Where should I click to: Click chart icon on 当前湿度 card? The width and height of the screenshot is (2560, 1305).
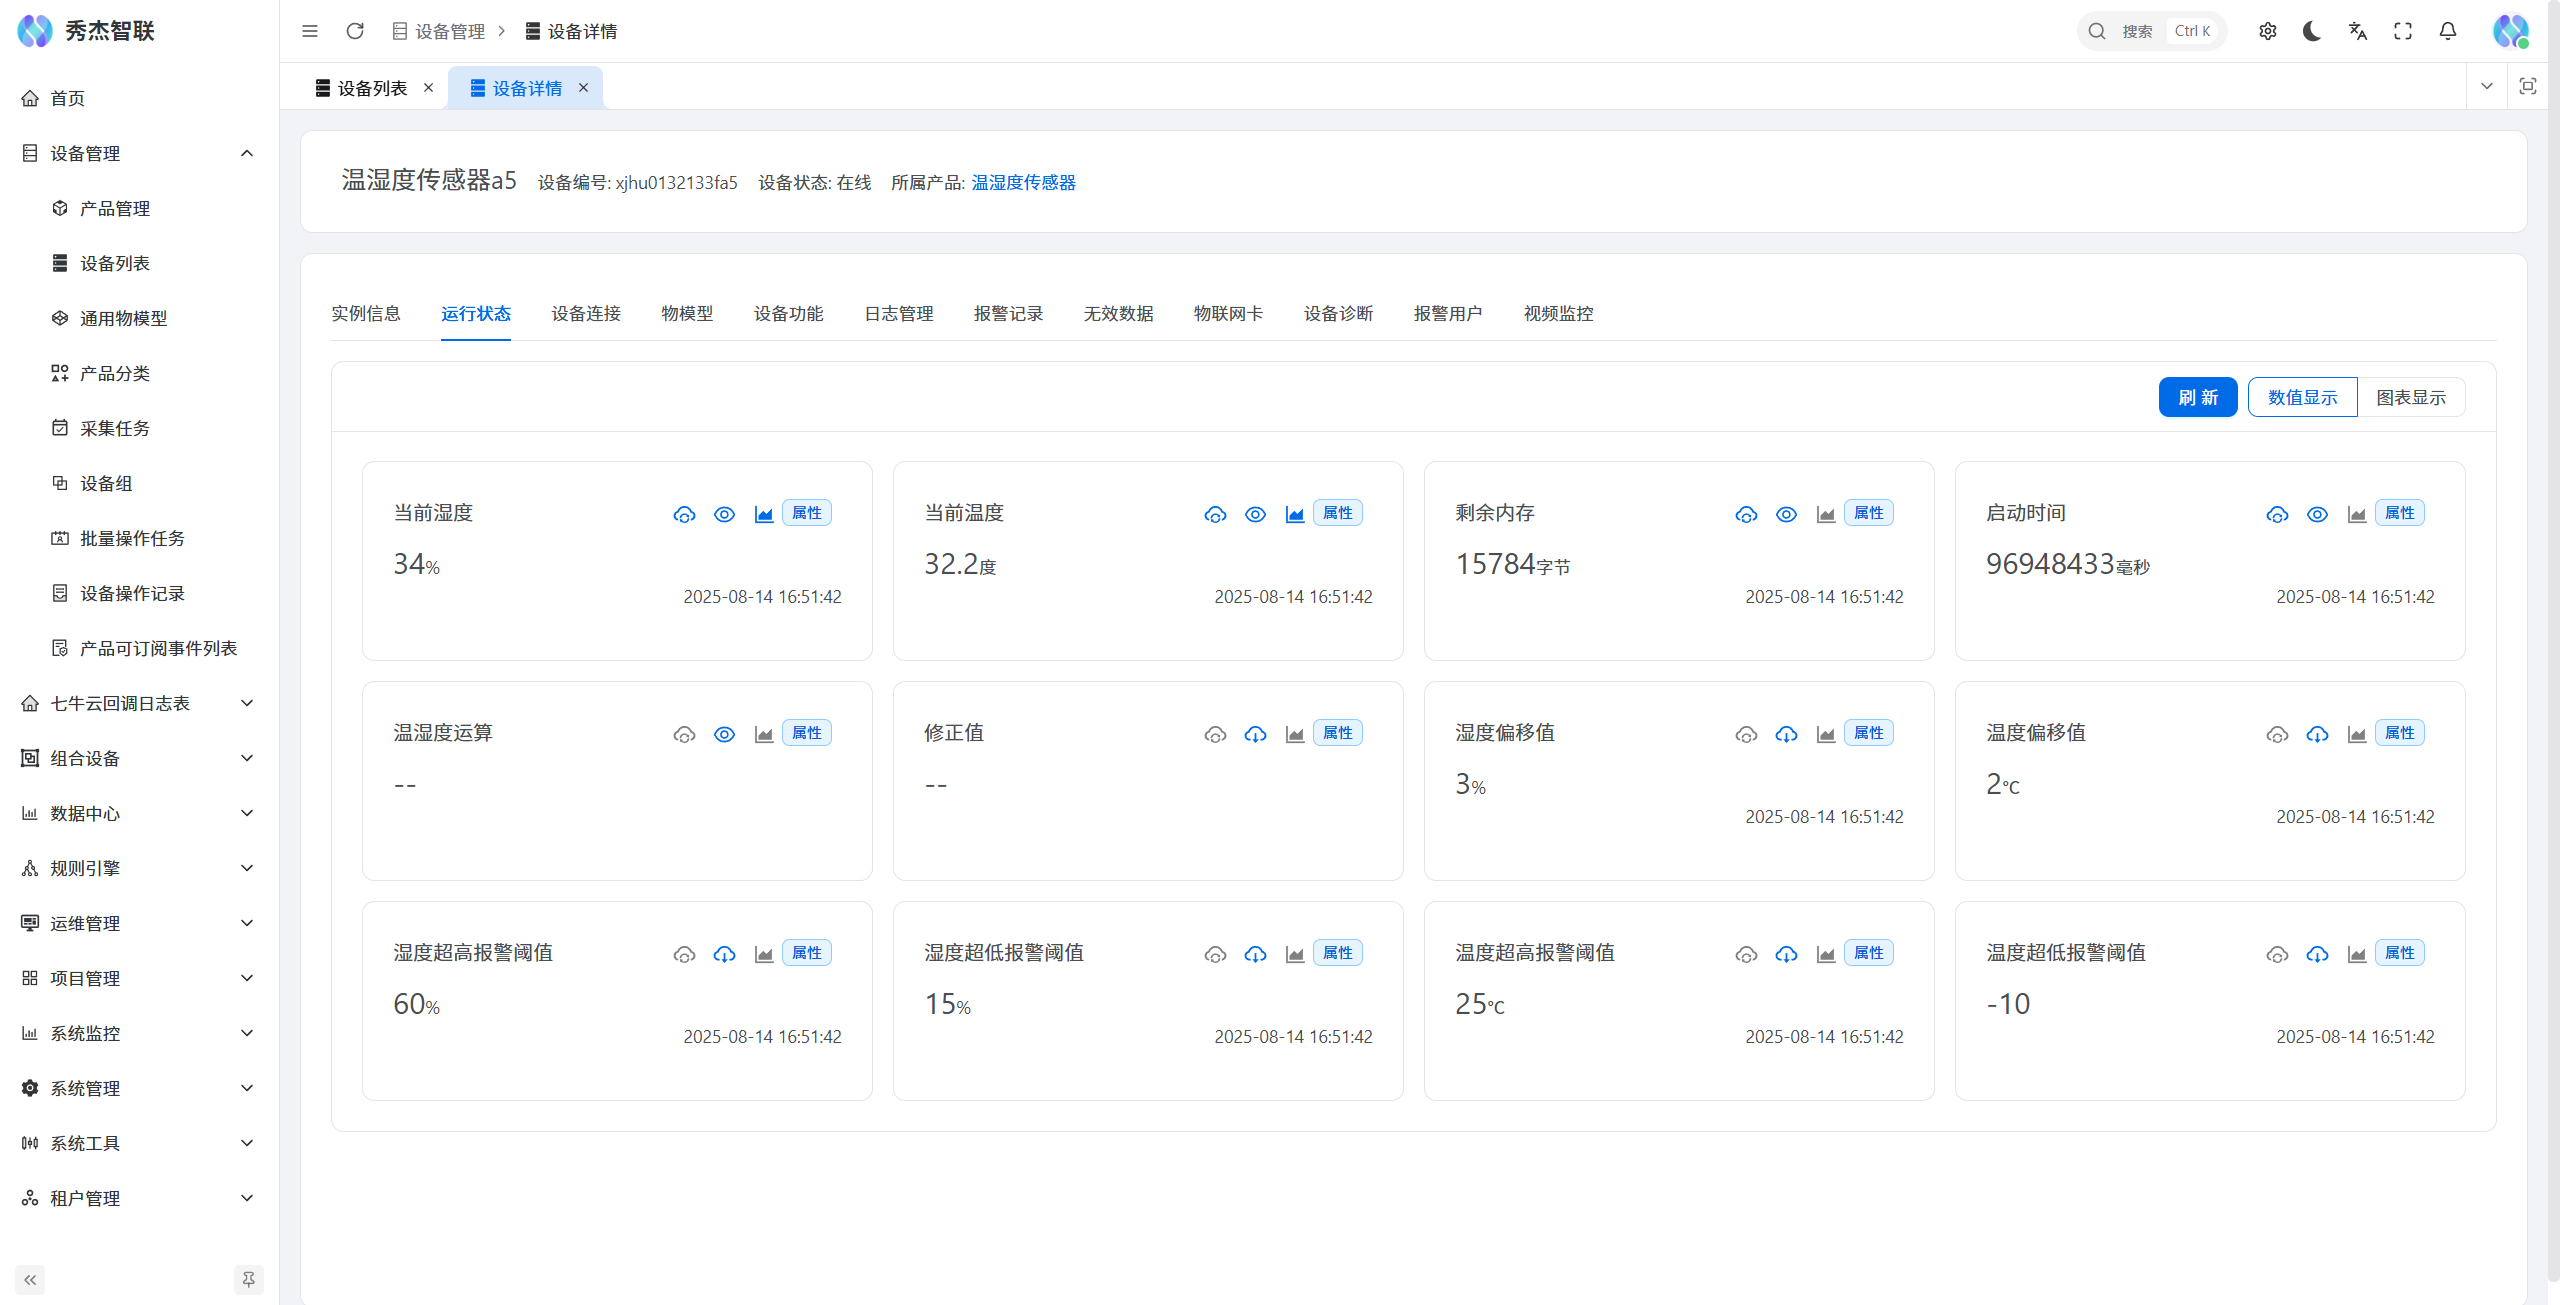764,514
